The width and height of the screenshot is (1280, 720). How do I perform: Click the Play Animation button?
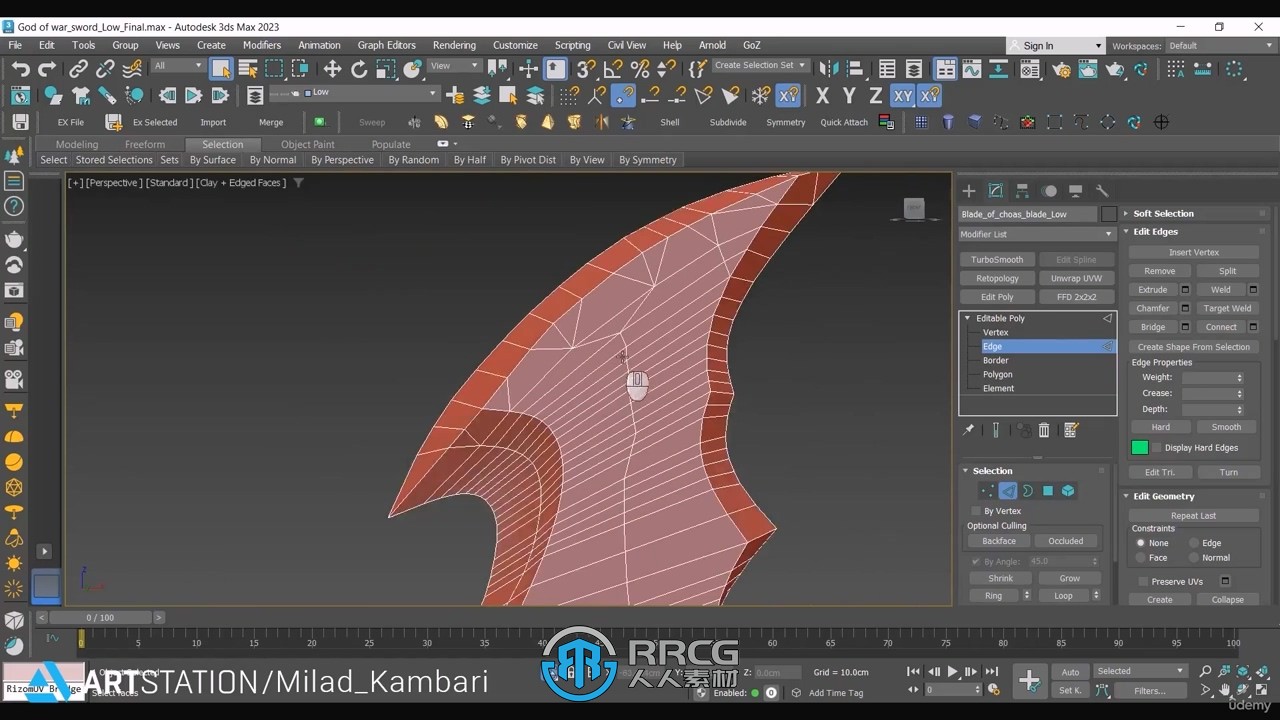(952, 672)
